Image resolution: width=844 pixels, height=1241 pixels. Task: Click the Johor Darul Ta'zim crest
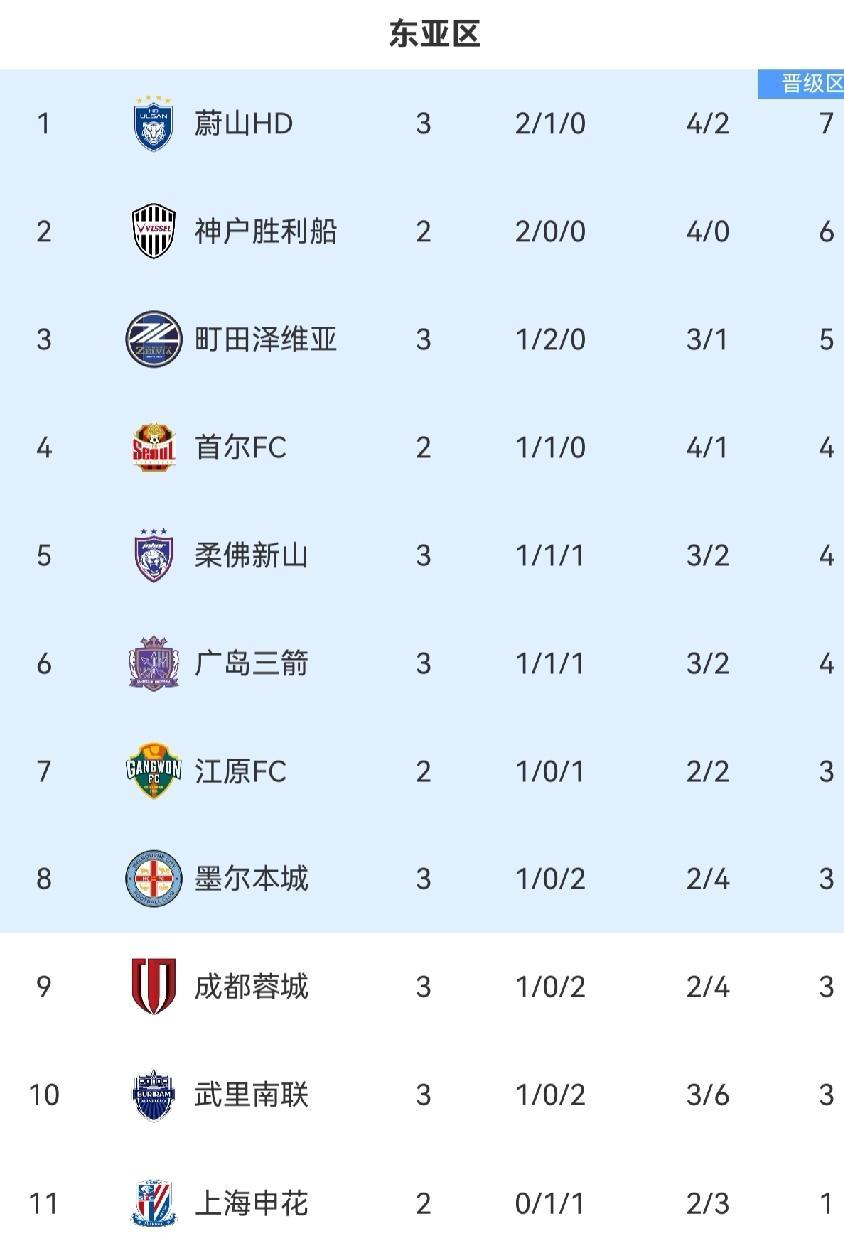tap(154, 555)
